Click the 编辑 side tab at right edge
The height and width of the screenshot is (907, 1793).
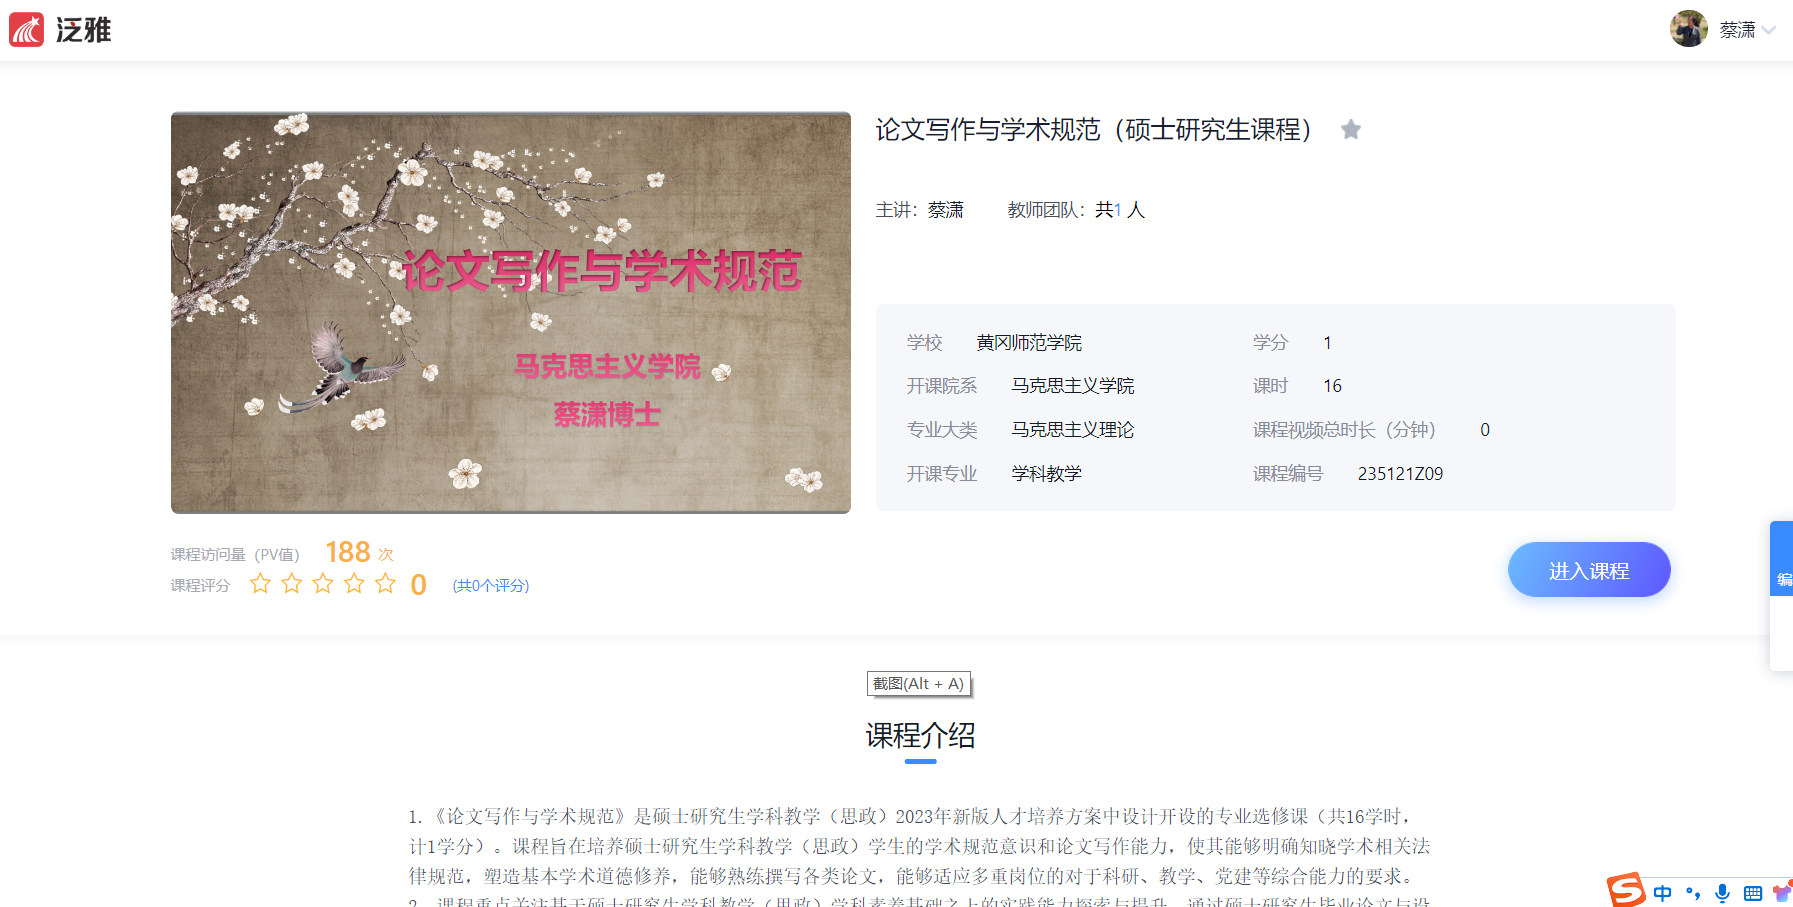point(1782,559)
